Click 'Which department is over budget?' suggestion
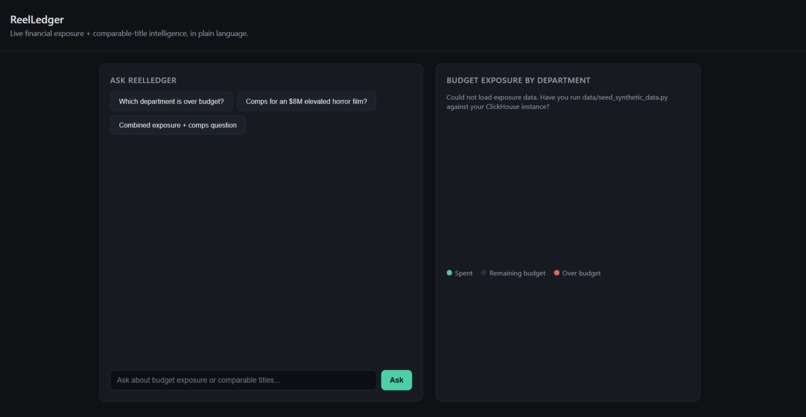The height and width of the screenshot is (417, 806). click(x=171, y=101)
